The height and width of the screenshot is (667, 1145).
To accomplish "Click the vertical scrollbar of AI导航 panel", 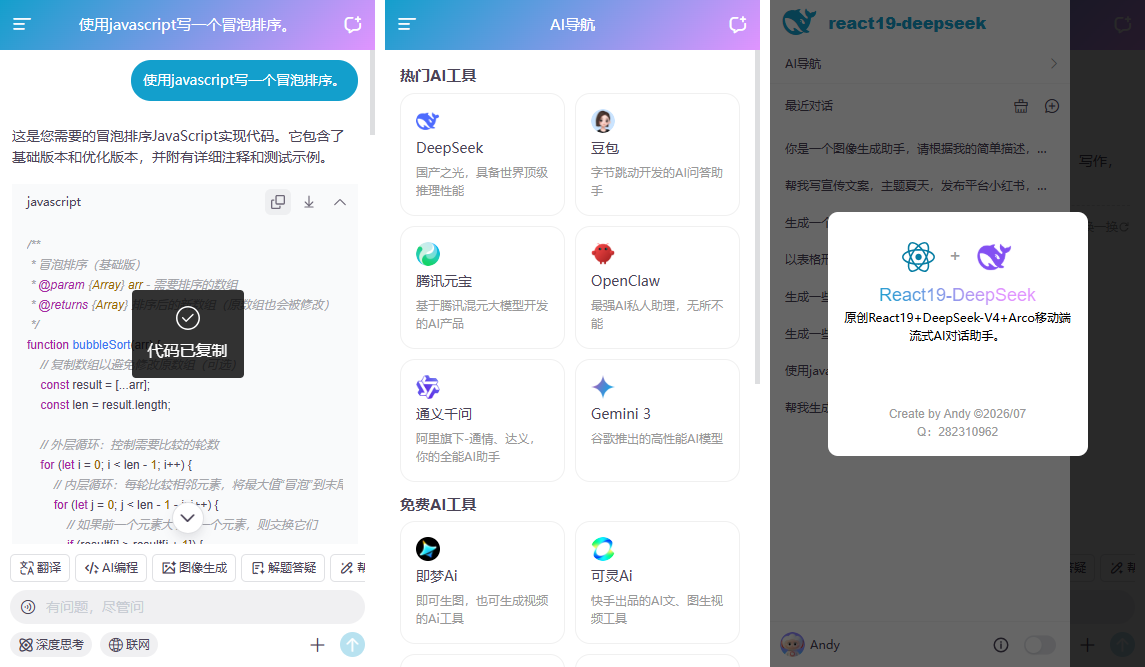I will click(x=757, y=217).
